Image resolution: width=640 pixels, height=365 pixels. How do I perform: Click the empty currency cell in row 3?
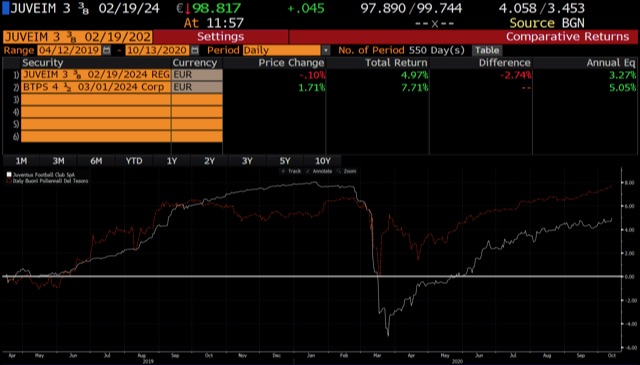197,100
